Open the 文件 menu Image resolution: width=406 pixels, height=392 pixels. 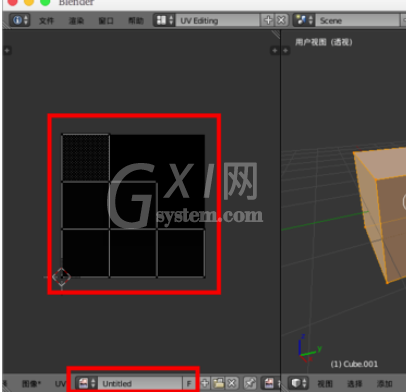click(x=46, y=21)
